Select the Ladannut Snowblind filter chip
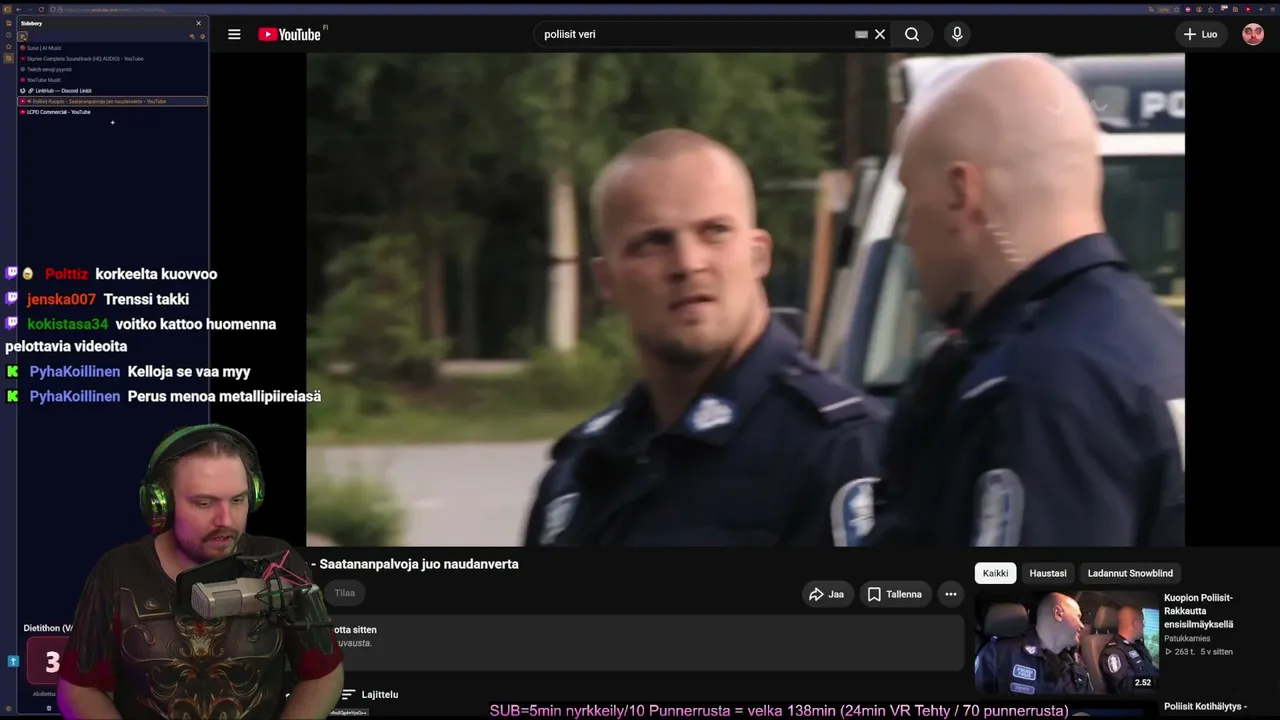Screen dimensions: 1280x720 click(1130, 573)
